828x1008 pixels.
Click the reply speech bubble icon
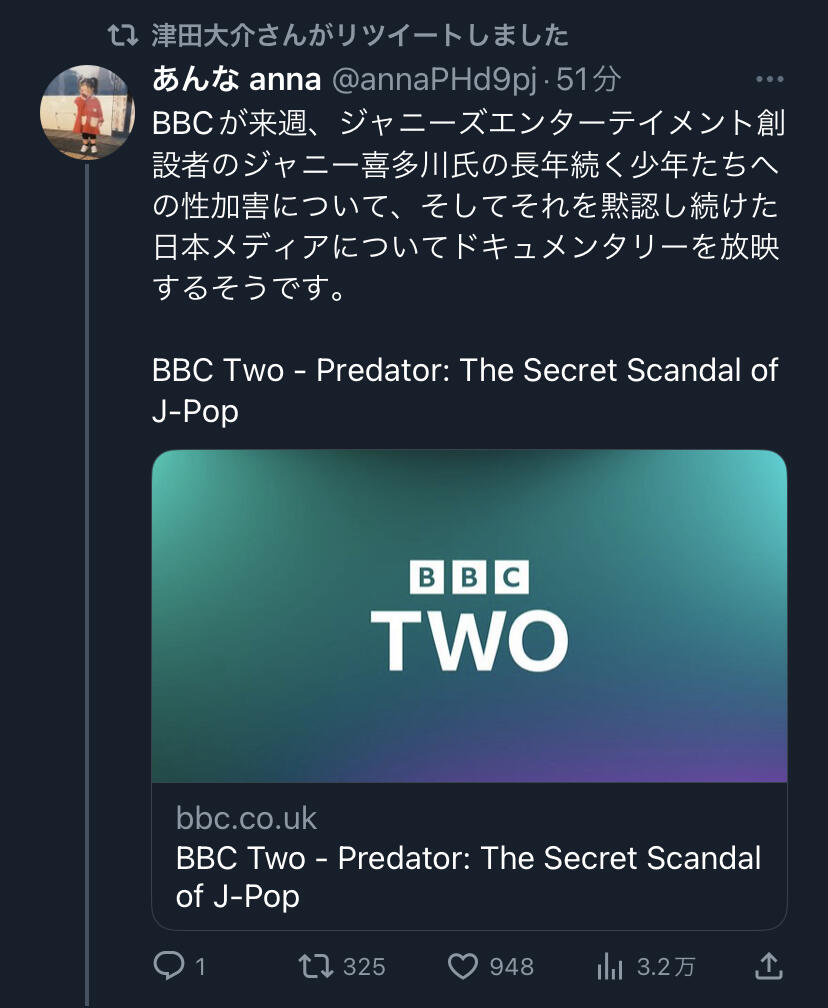coord(169,966)
